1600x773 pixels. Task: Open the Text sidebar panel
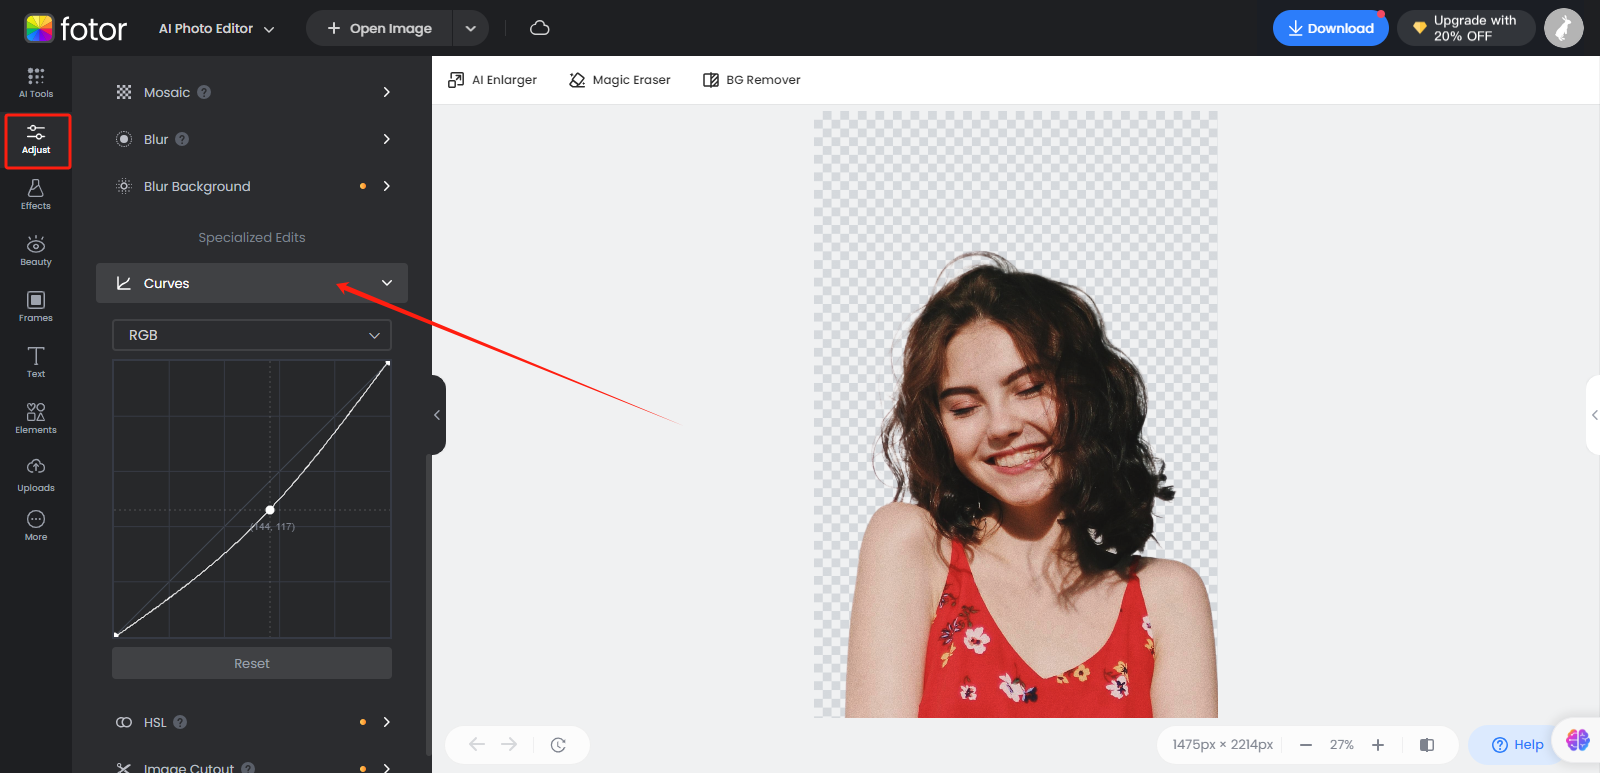click(36, 363)
